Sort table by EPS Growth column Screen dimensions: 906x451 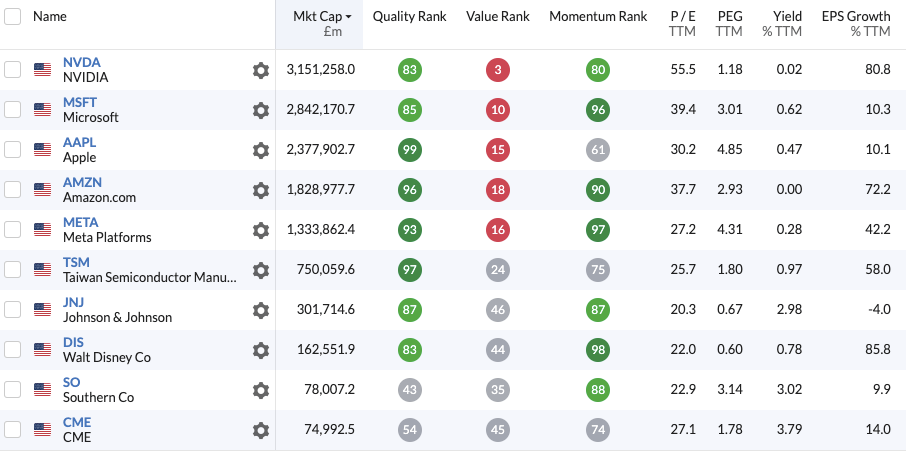click(855, 17)
